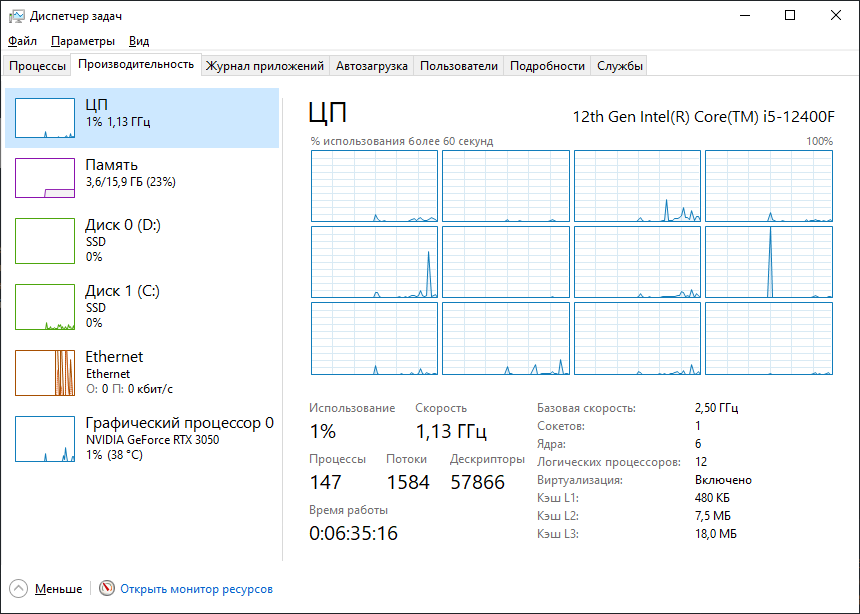Open the Открыть монитор ресурсов link
Screen dimensions: 860x614
[196, 589]
